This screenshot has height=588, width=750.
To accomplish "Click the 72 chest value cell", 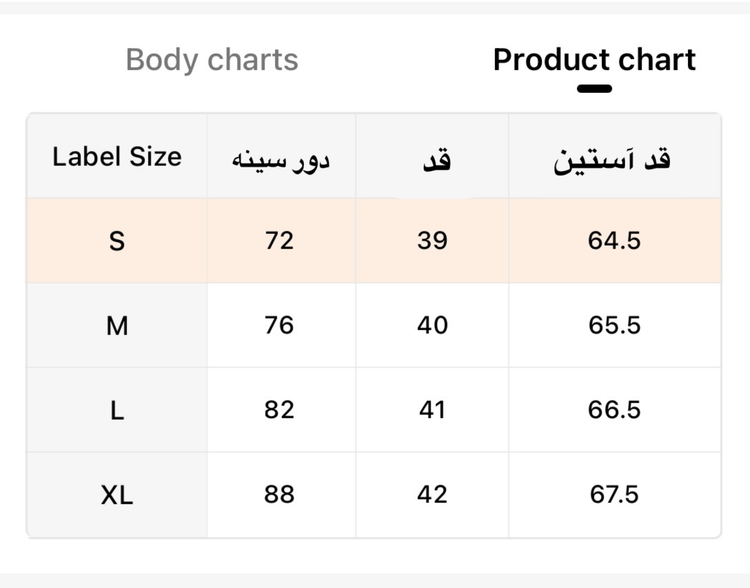I will pos(281,241).
